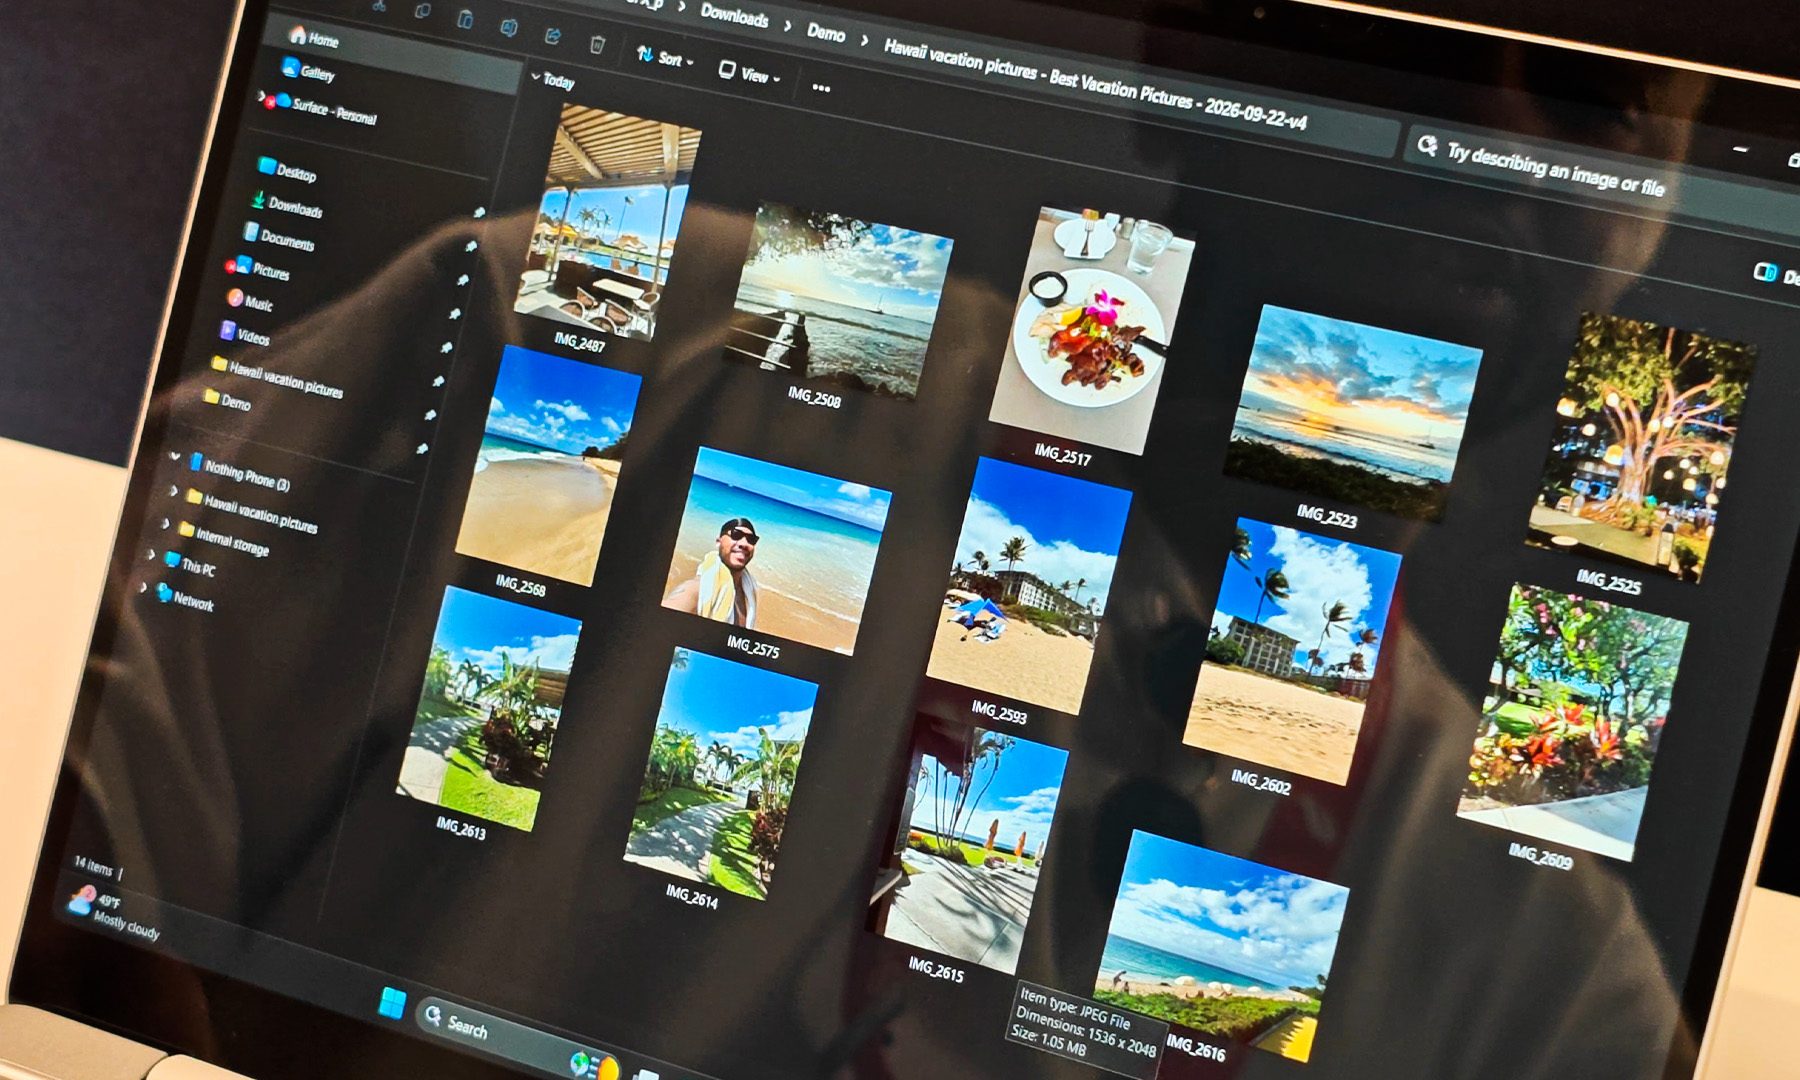The image size is (1800, 1080).
Task: Open pinned Hawaii vacation pictures quick-access folder
Action: click(277, 378)
